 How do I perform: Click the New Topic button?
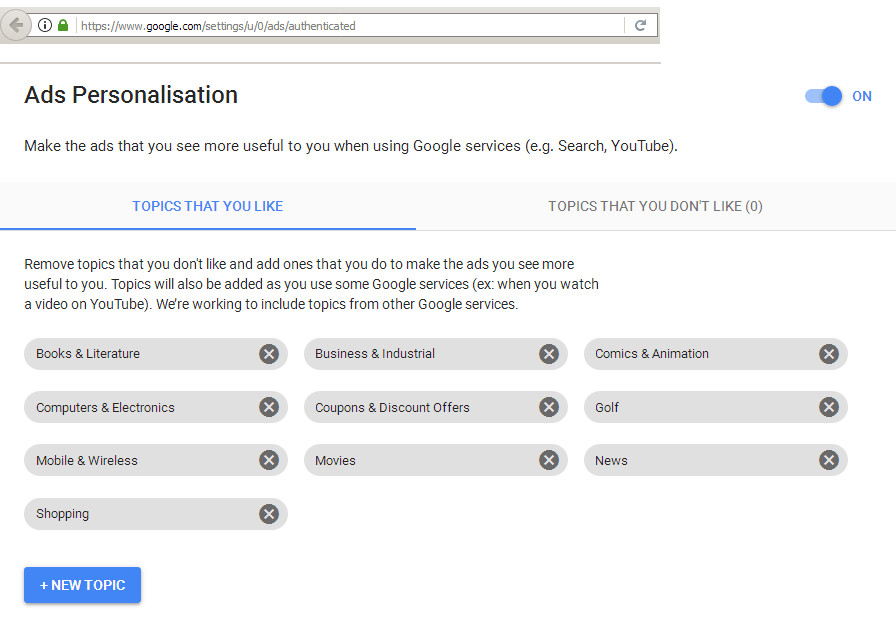(x=82, y=585)
